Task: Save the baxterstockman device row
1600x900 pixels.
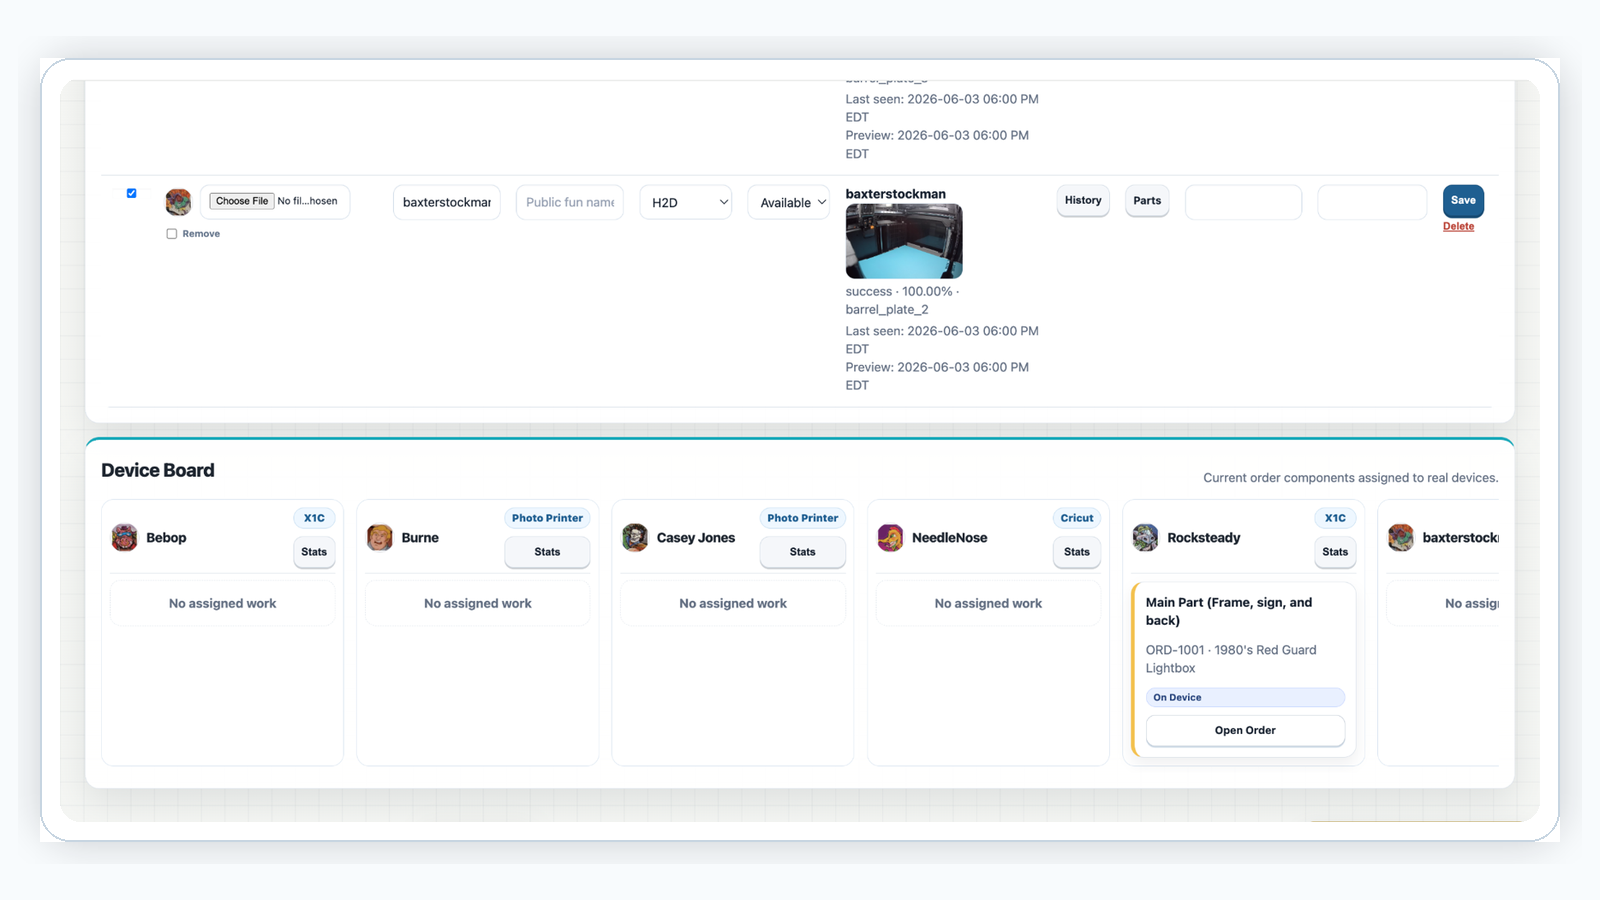Action: [1463, 200]
